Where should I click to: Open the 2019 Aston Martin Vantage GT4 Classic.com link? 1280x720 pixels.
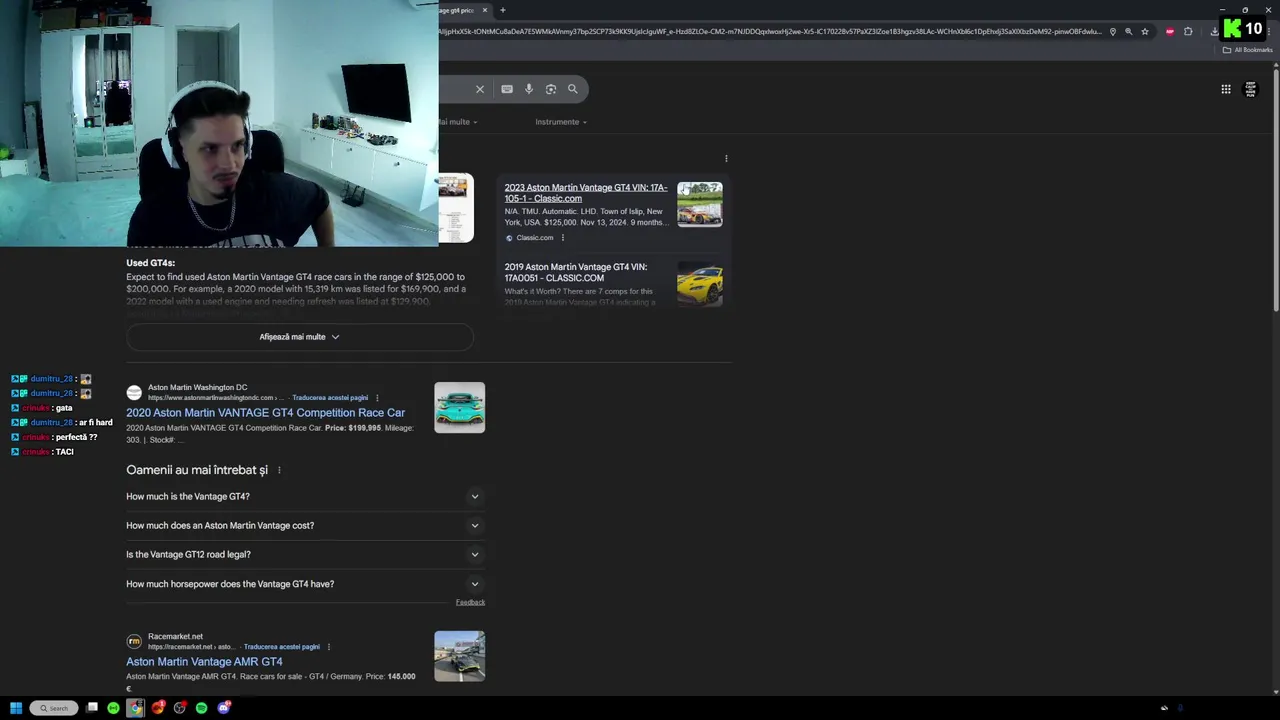[576, 272]
